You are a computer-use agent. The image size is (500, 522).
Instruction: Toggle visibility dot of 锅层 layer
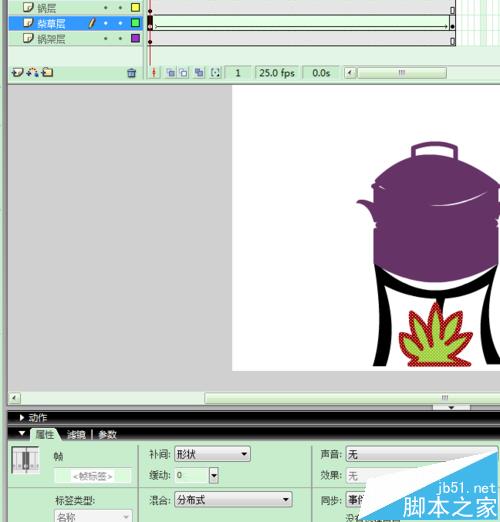tap(106, 8)
